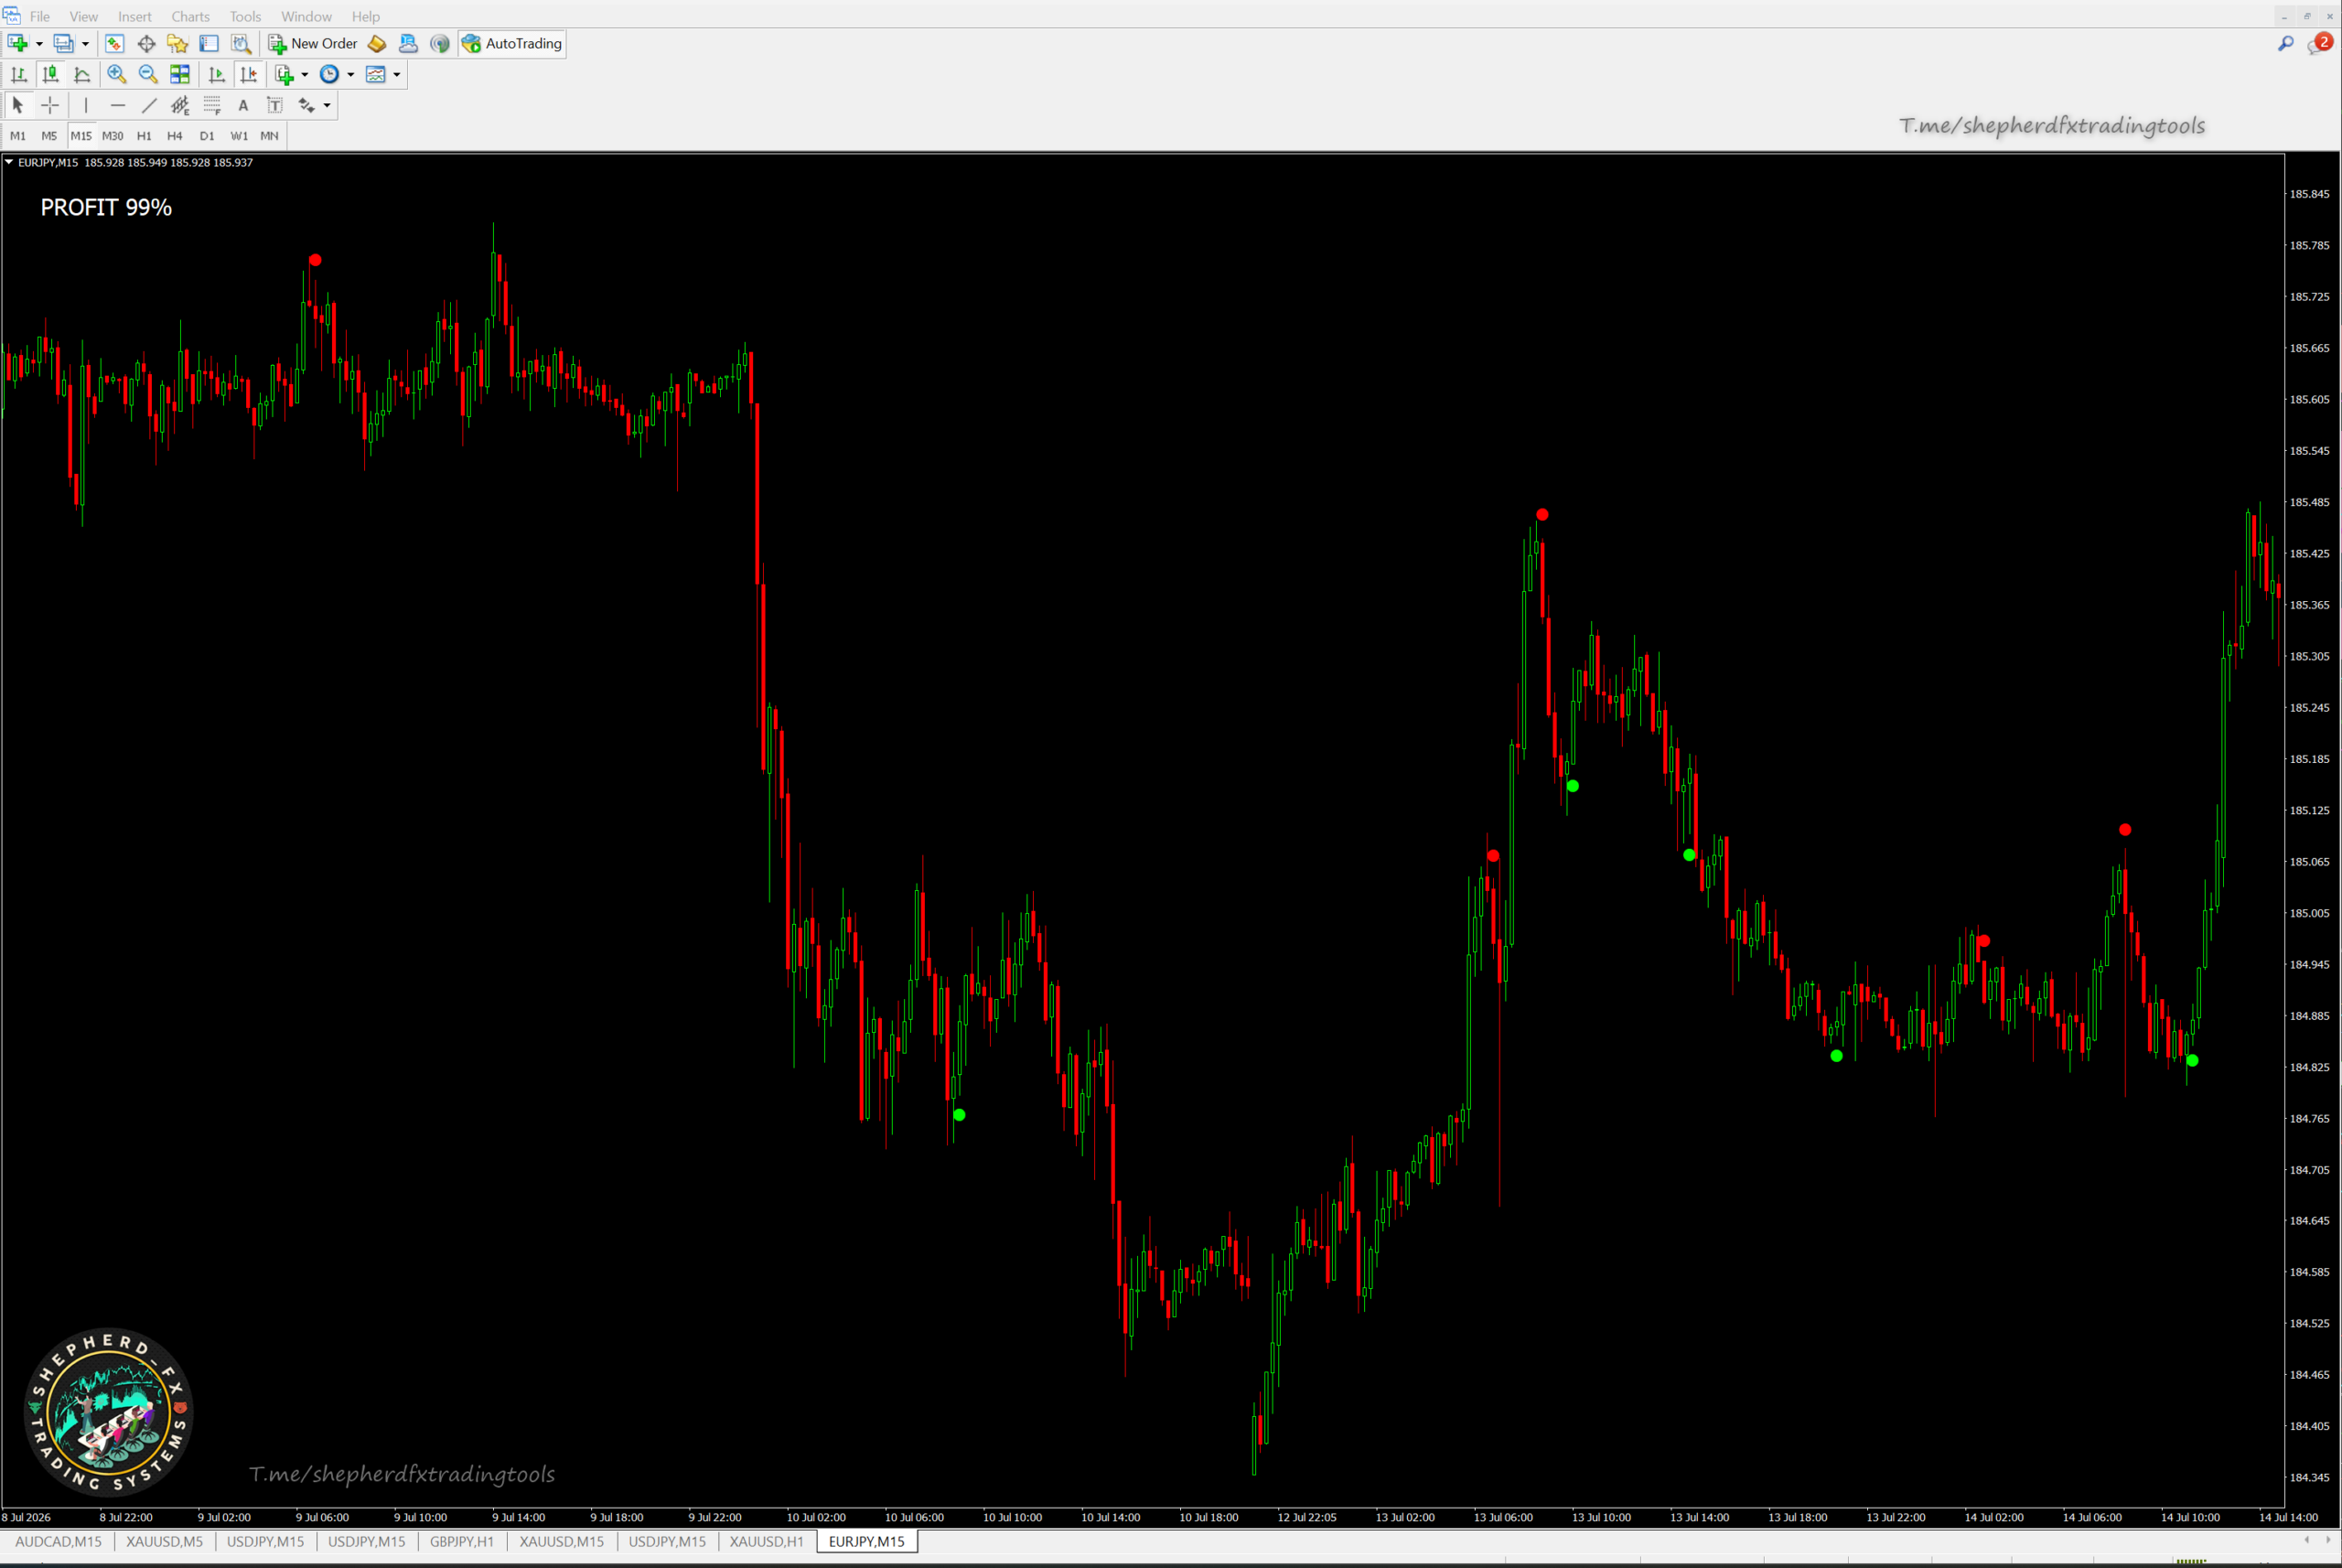Expand the Profiles dropdown arrow
The width and height of the screenshot is (2342, 1568).
tap(85, 43)
